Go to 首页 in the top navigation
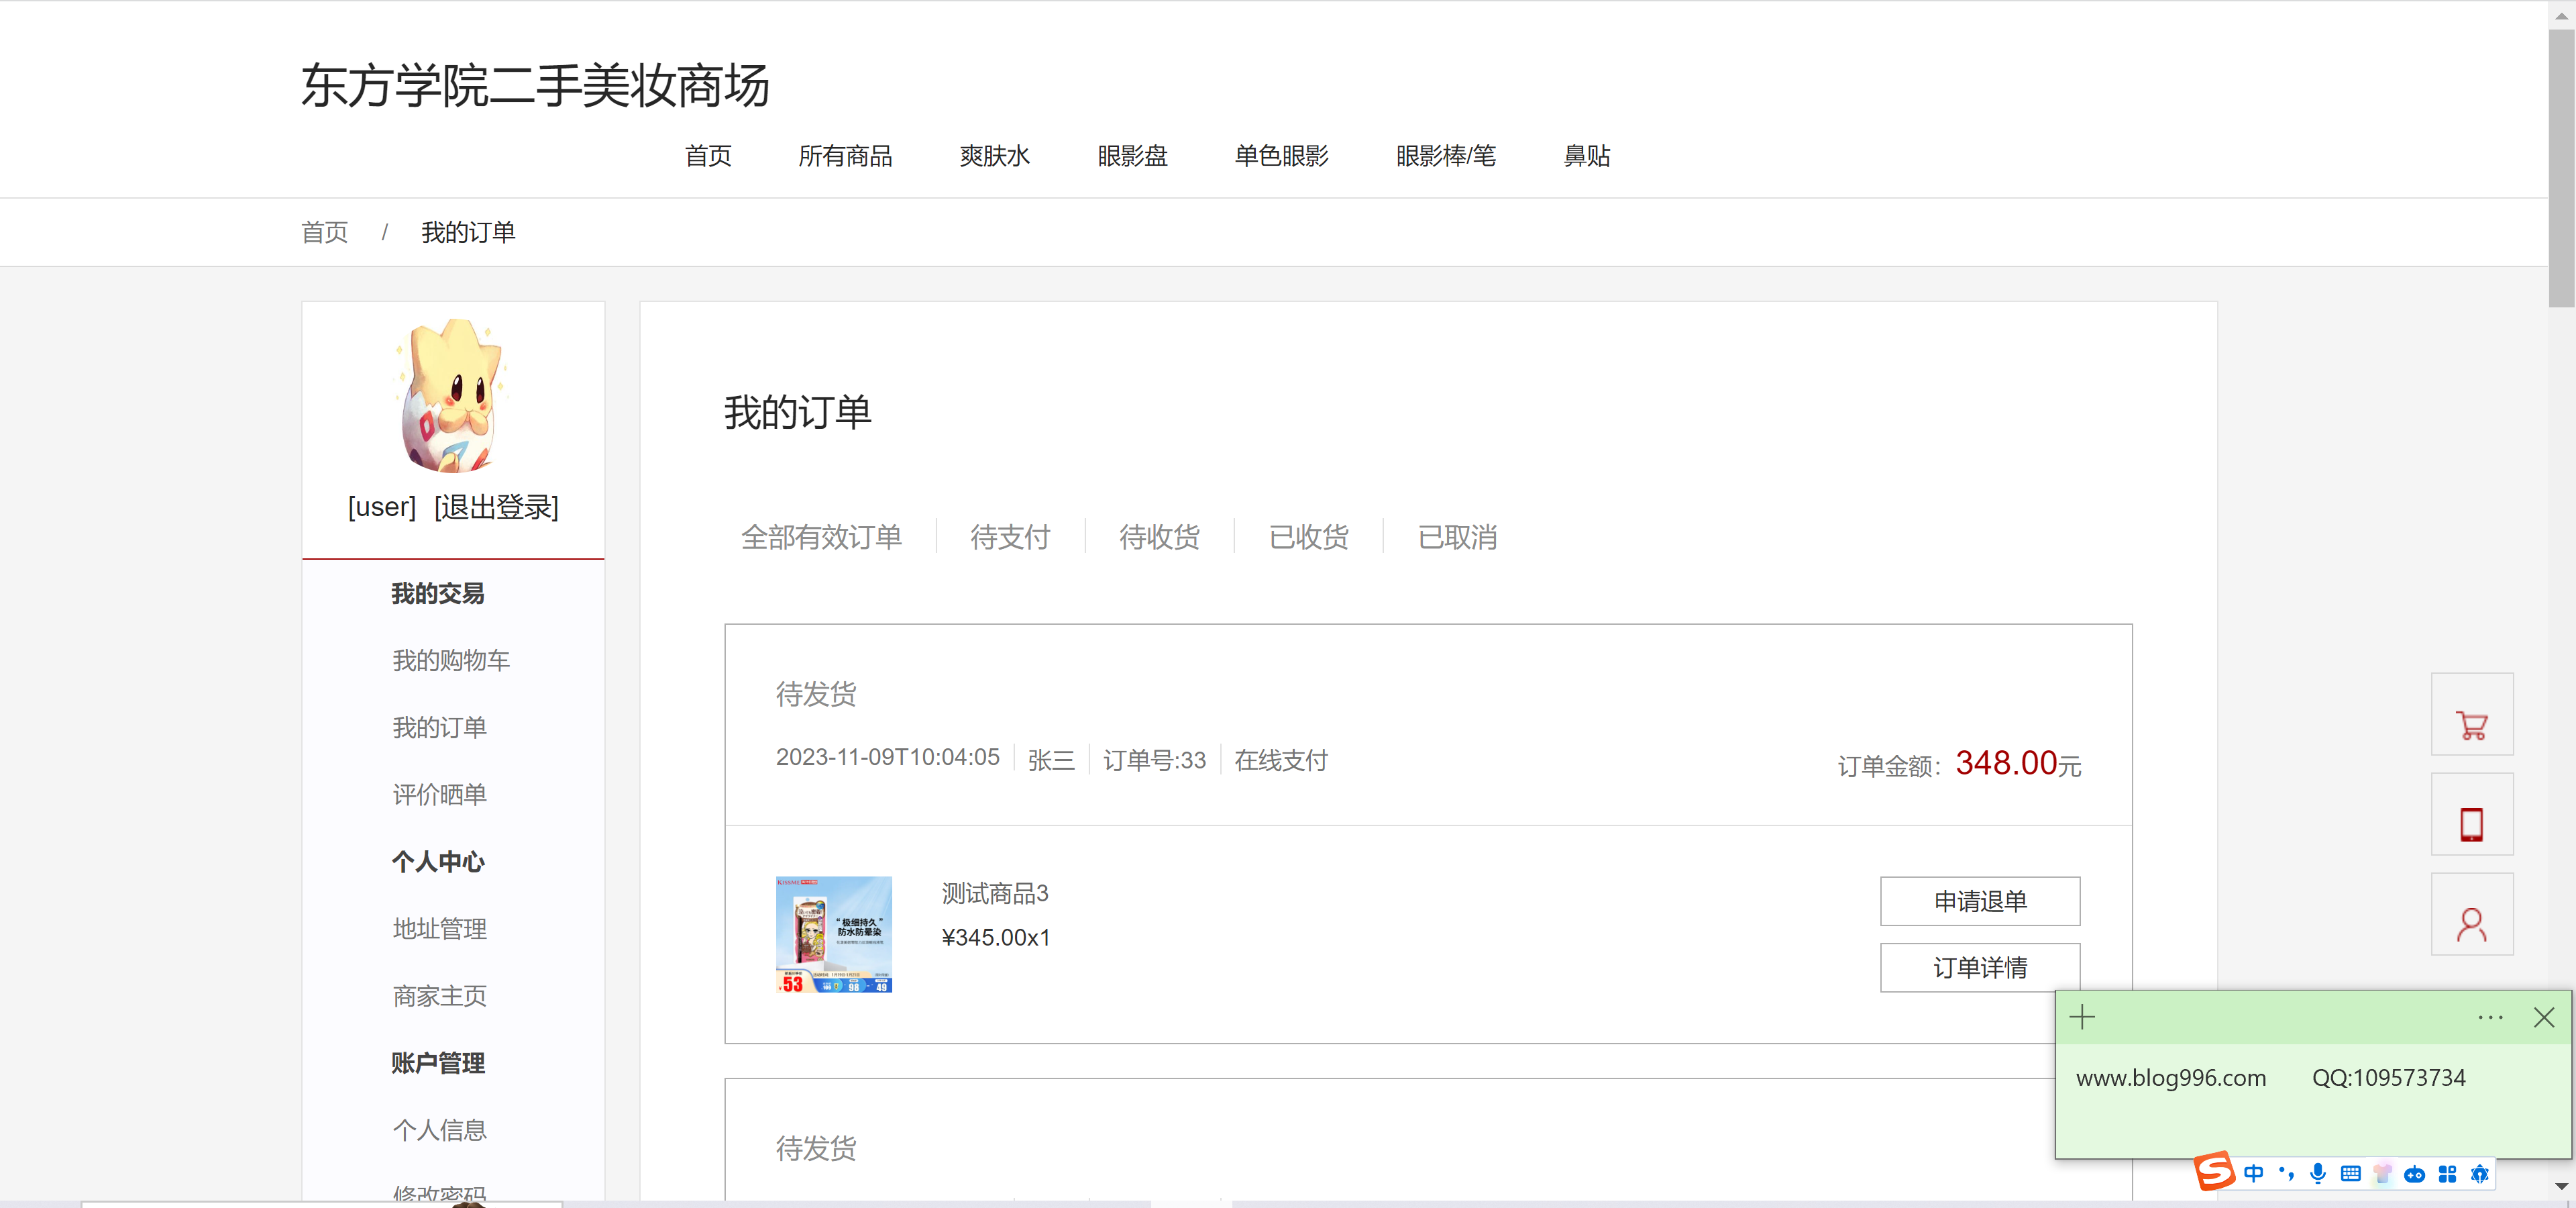Screen dimensions: 2576x1208 [x=708, y=156]
